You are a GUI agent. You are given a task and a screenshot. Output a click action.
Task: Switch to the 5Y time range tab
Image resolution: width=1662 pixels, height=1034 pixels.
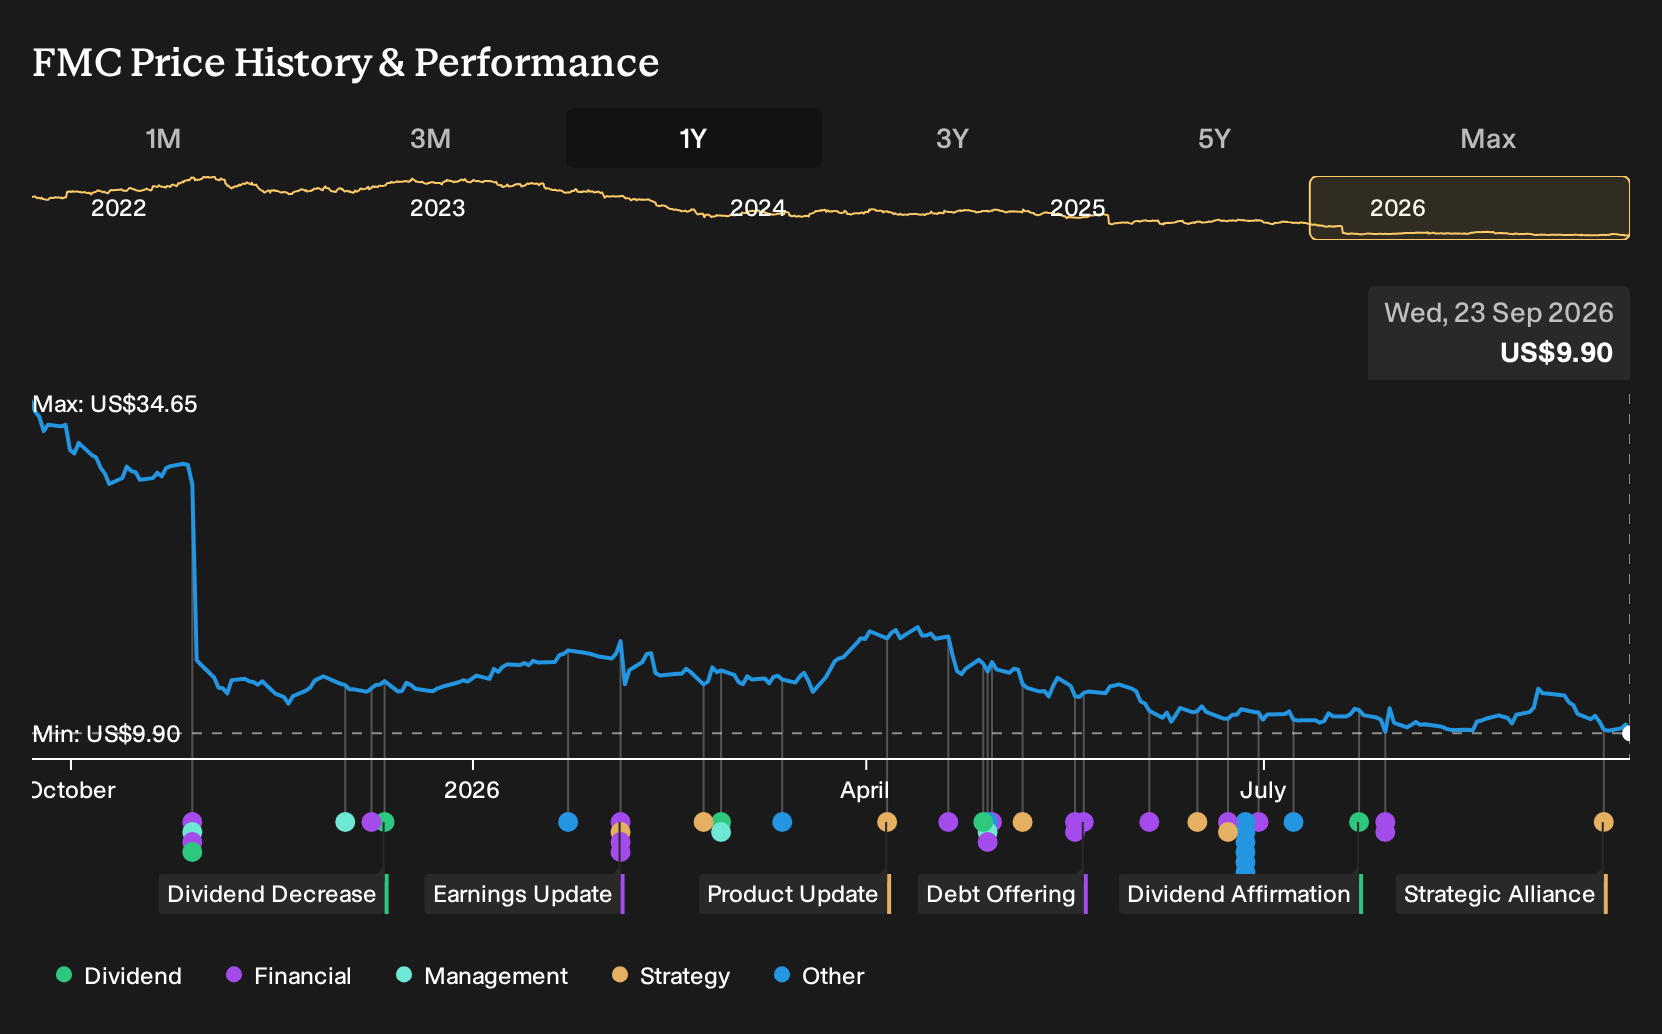(1214, 138)
